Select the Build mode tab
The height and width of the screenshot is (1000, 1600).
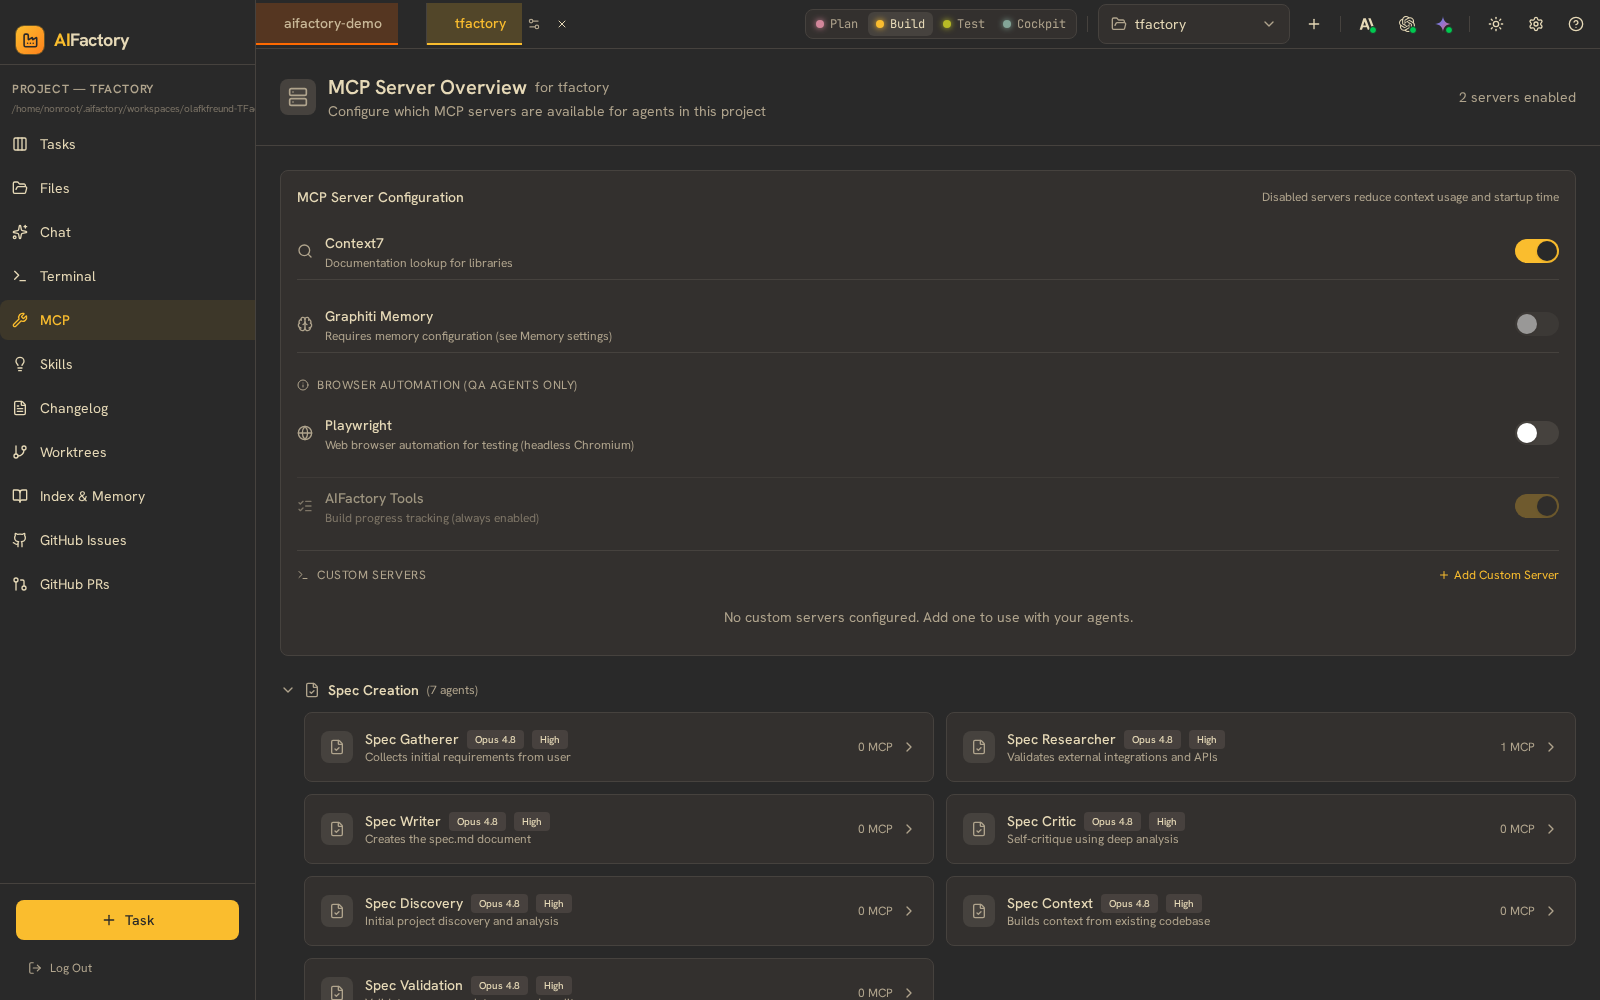[x=900, y=24]
